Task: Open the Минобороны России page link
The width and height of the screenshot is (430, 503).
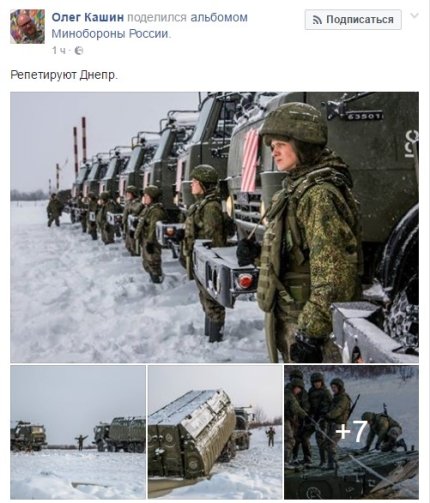Action: pyautogui.click(x=110, y=34)
